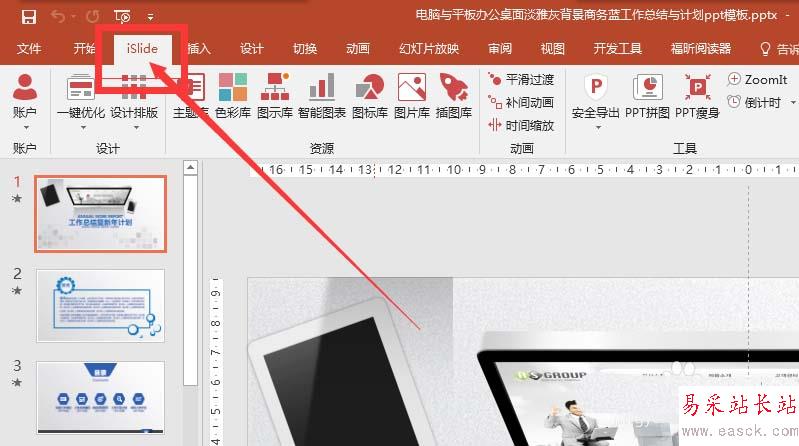Click 时间缩放 time scaling
The image size is (799, 446).
click(521, 125)
